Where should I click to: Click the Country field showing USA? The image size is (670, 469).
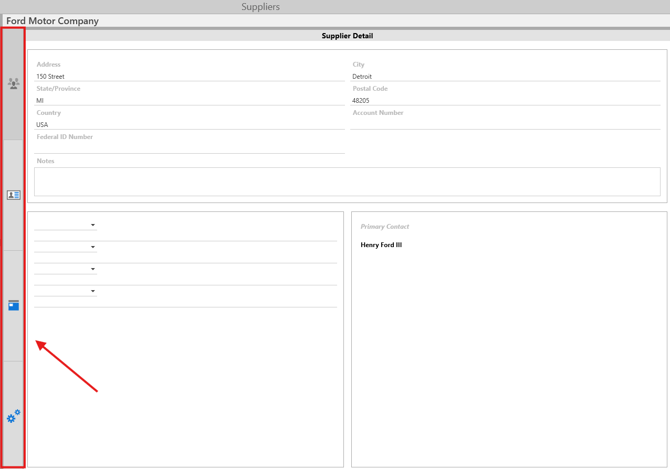(190, 124)
